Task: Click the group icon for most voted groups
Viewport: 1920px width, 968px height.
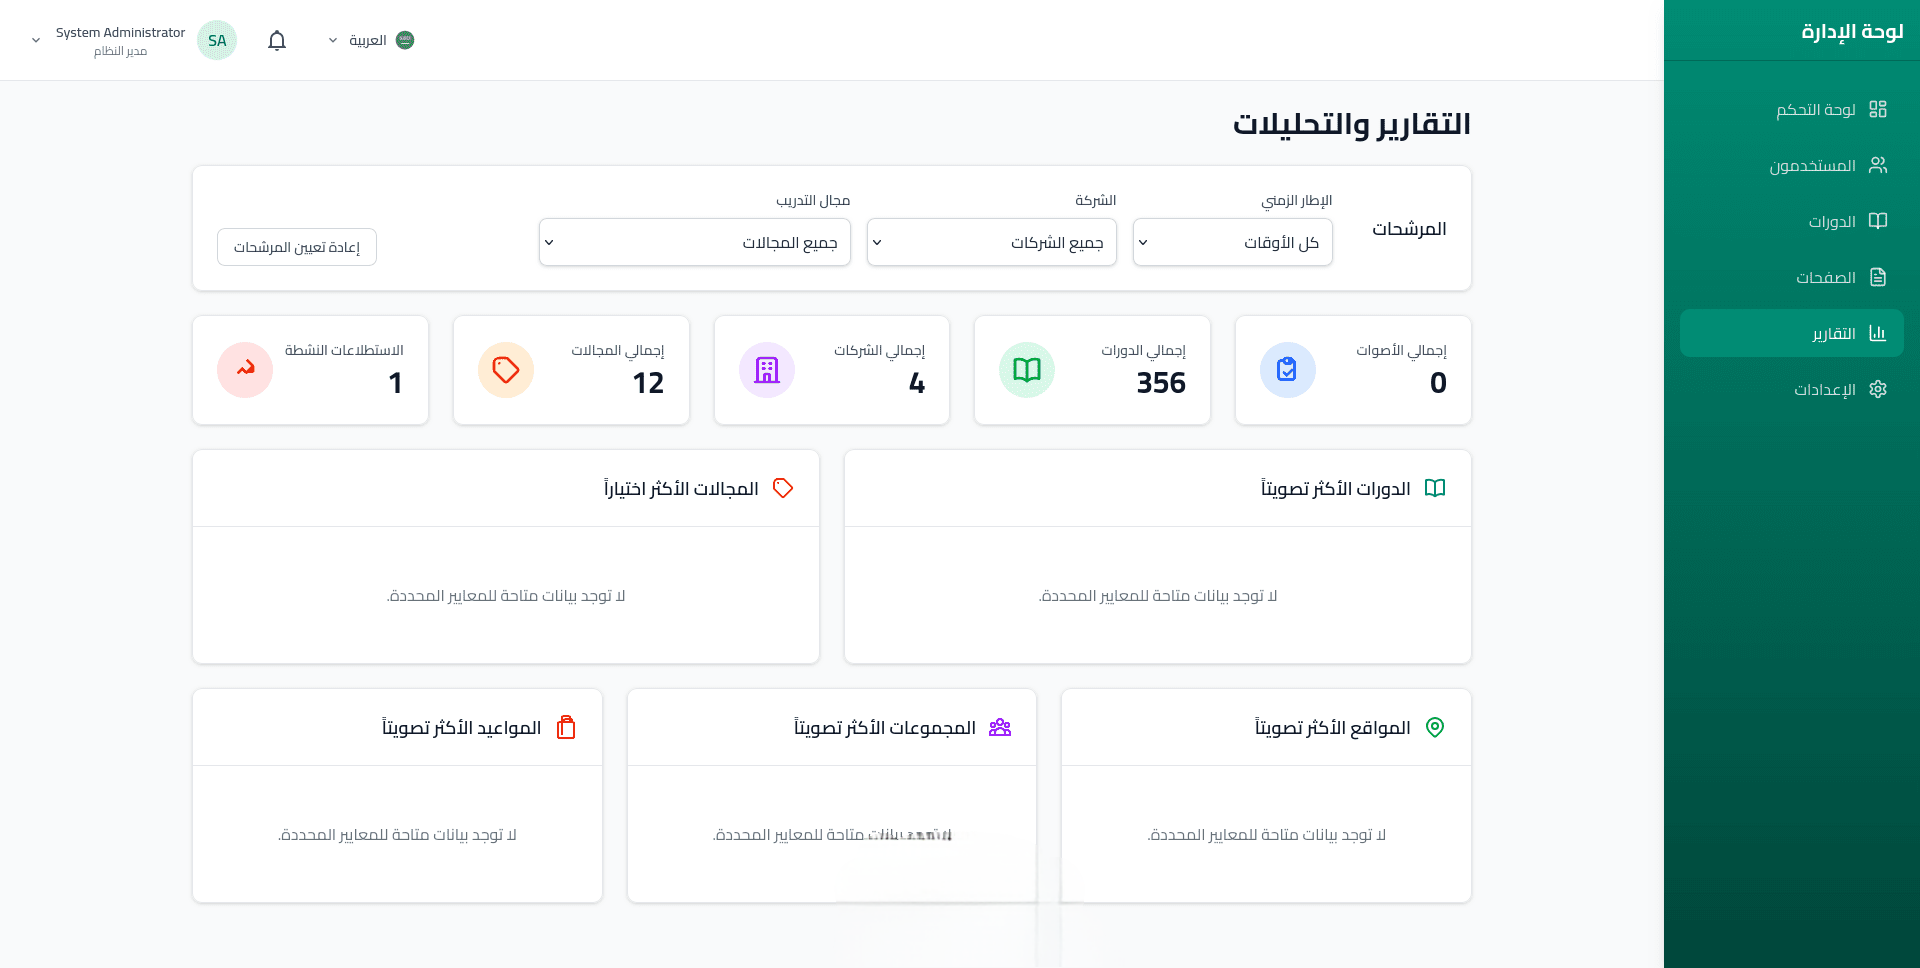Action: (x=1000, y=727)
